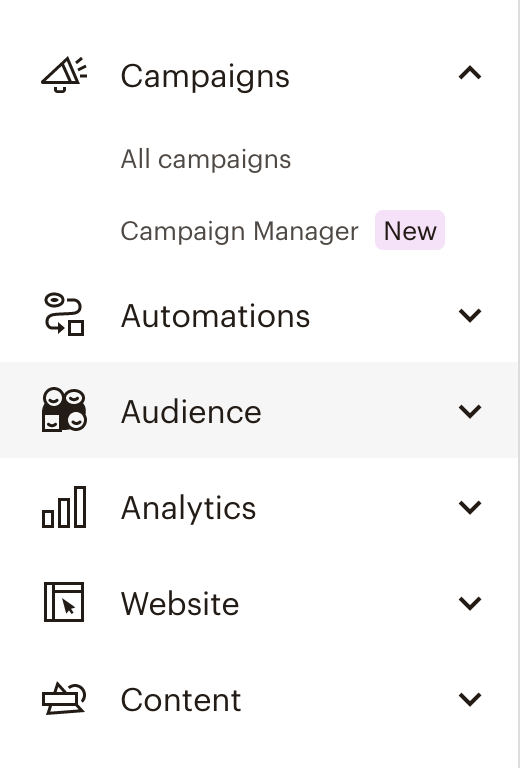Click the Campaigns megaphone icon
This screenshot has width=524, height=768.
pyautogui.click(x=64, y=74)
